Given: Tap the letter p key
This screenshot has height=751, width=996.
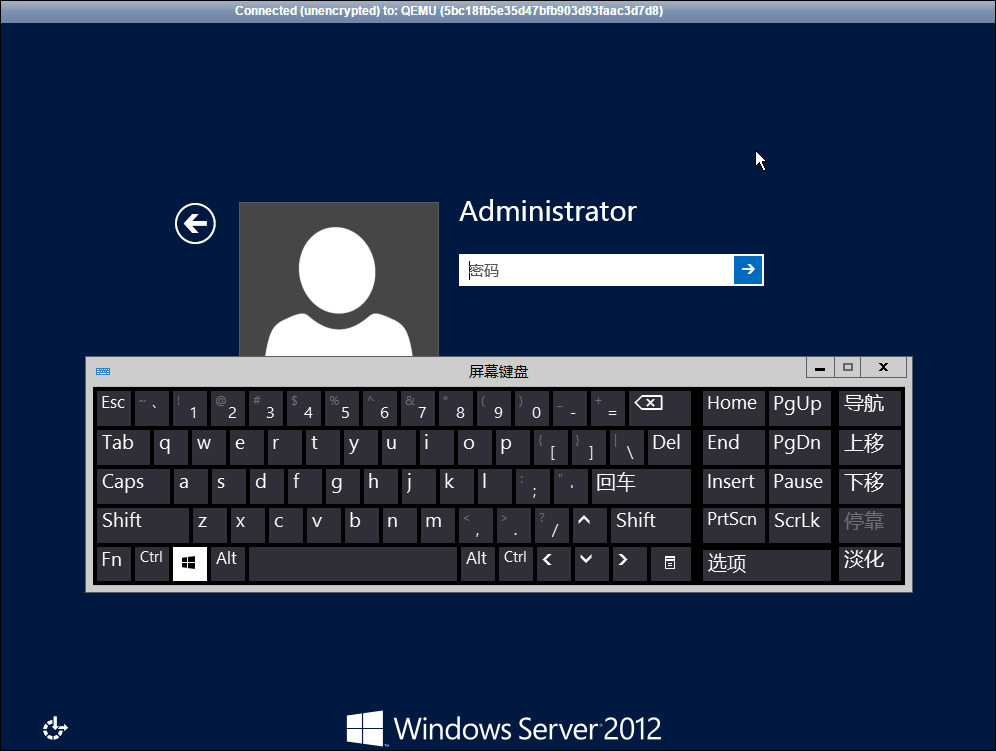Looking at the screenshot, I should pyautogui.click(x=513, y=447).
